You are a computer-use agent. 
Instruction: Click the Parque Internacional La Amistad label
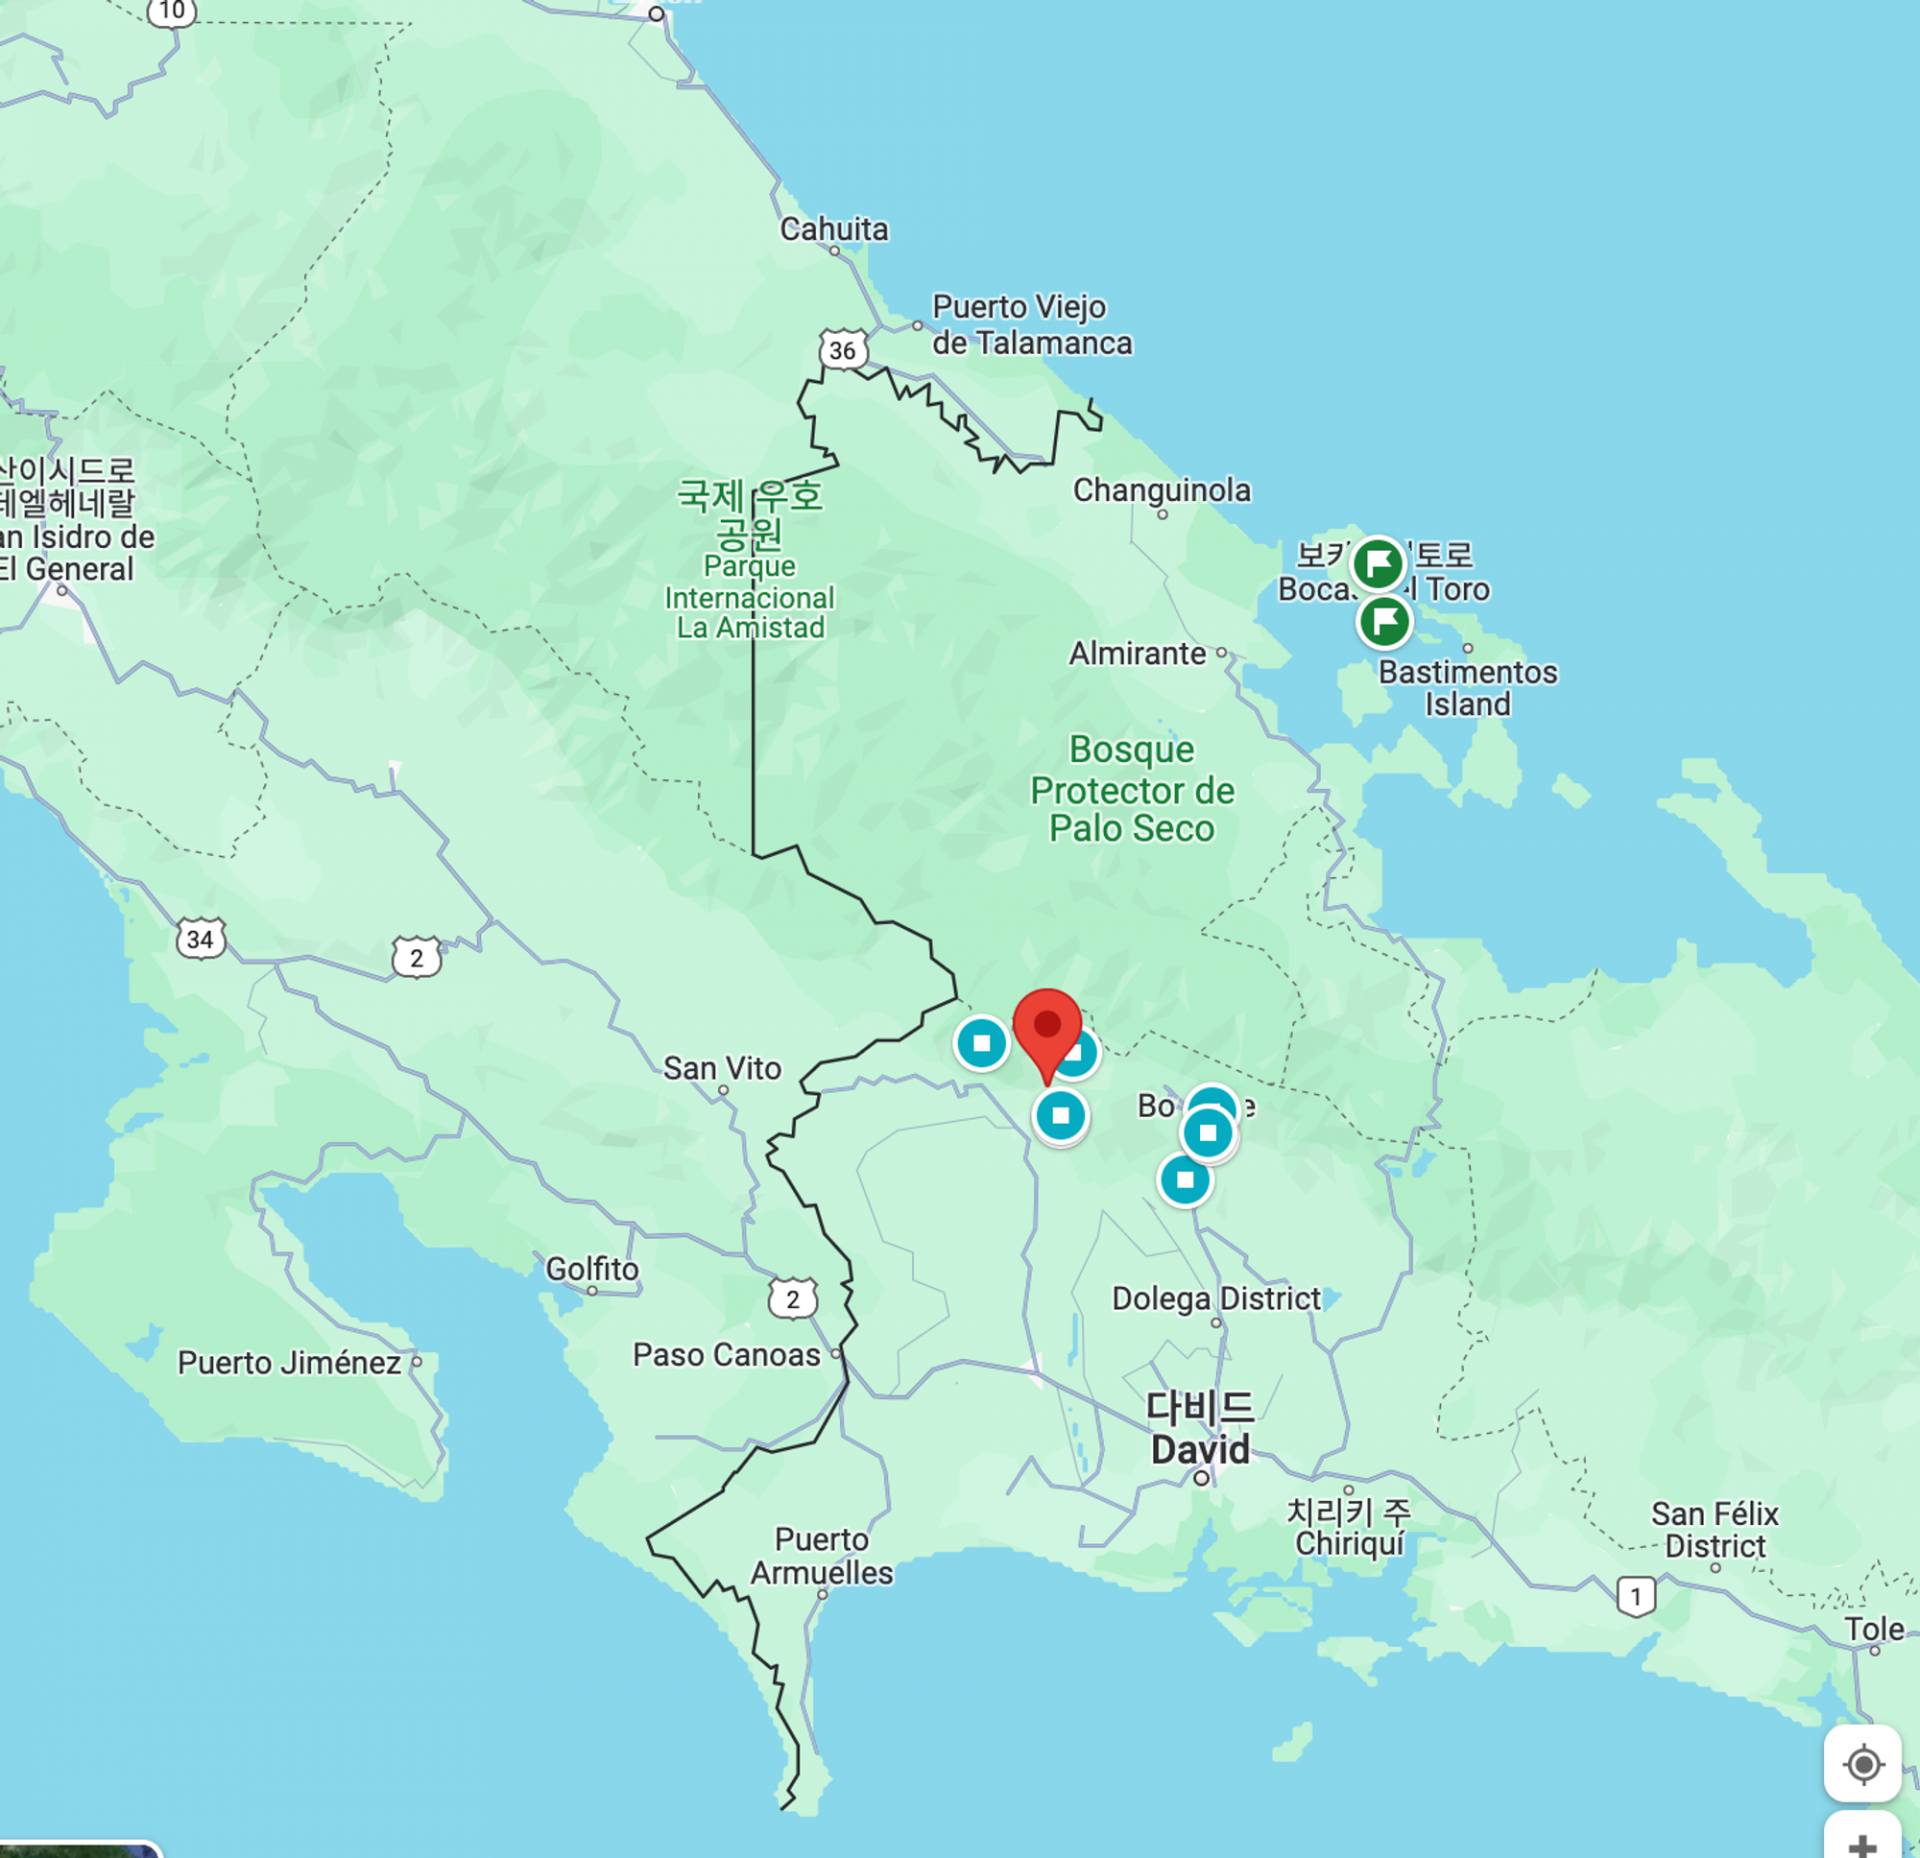click(x=750, y=597)
